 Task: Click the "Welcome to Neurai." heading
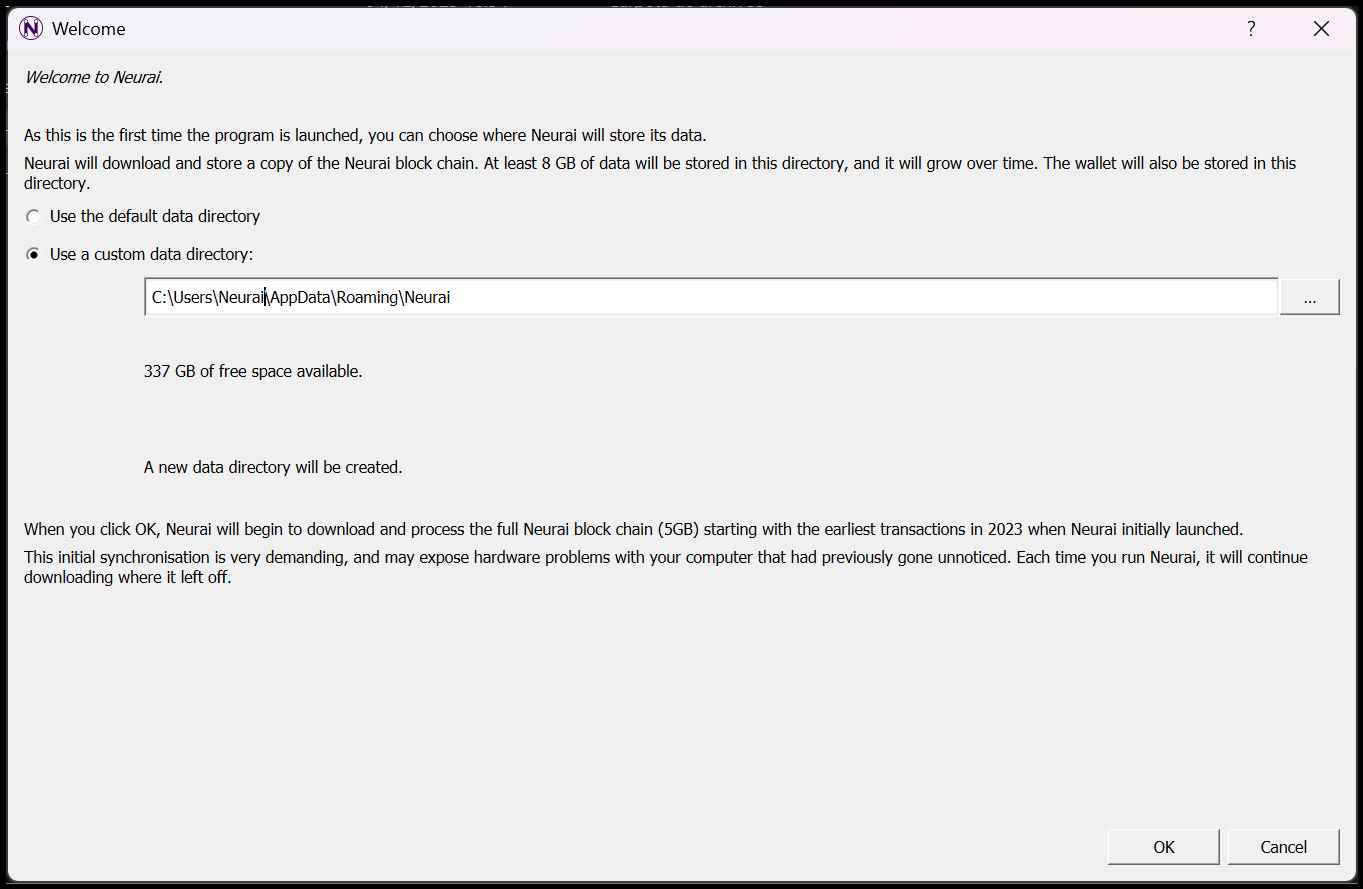[x=94, y=77]
